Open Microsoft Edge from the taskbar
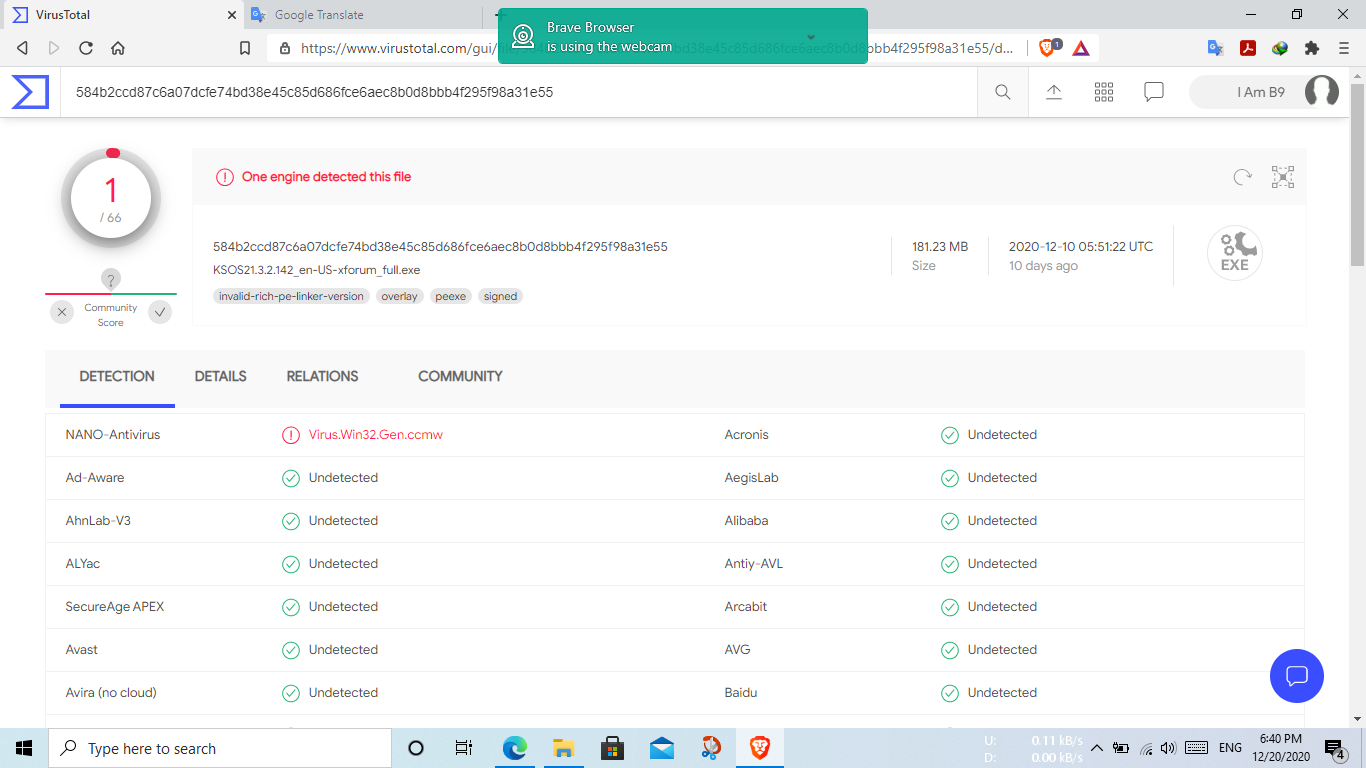This screenshot has width=1366, height=768. coord(514,748)
